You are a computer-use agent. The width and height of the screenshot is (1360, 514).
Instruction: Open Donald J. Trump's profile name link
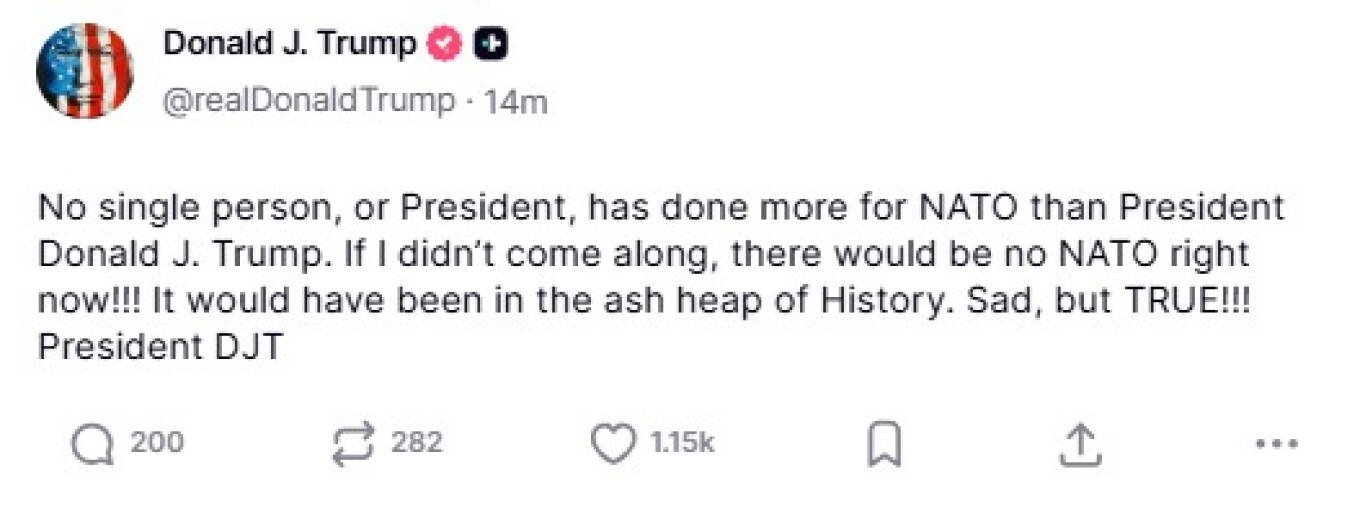[289, 44]
